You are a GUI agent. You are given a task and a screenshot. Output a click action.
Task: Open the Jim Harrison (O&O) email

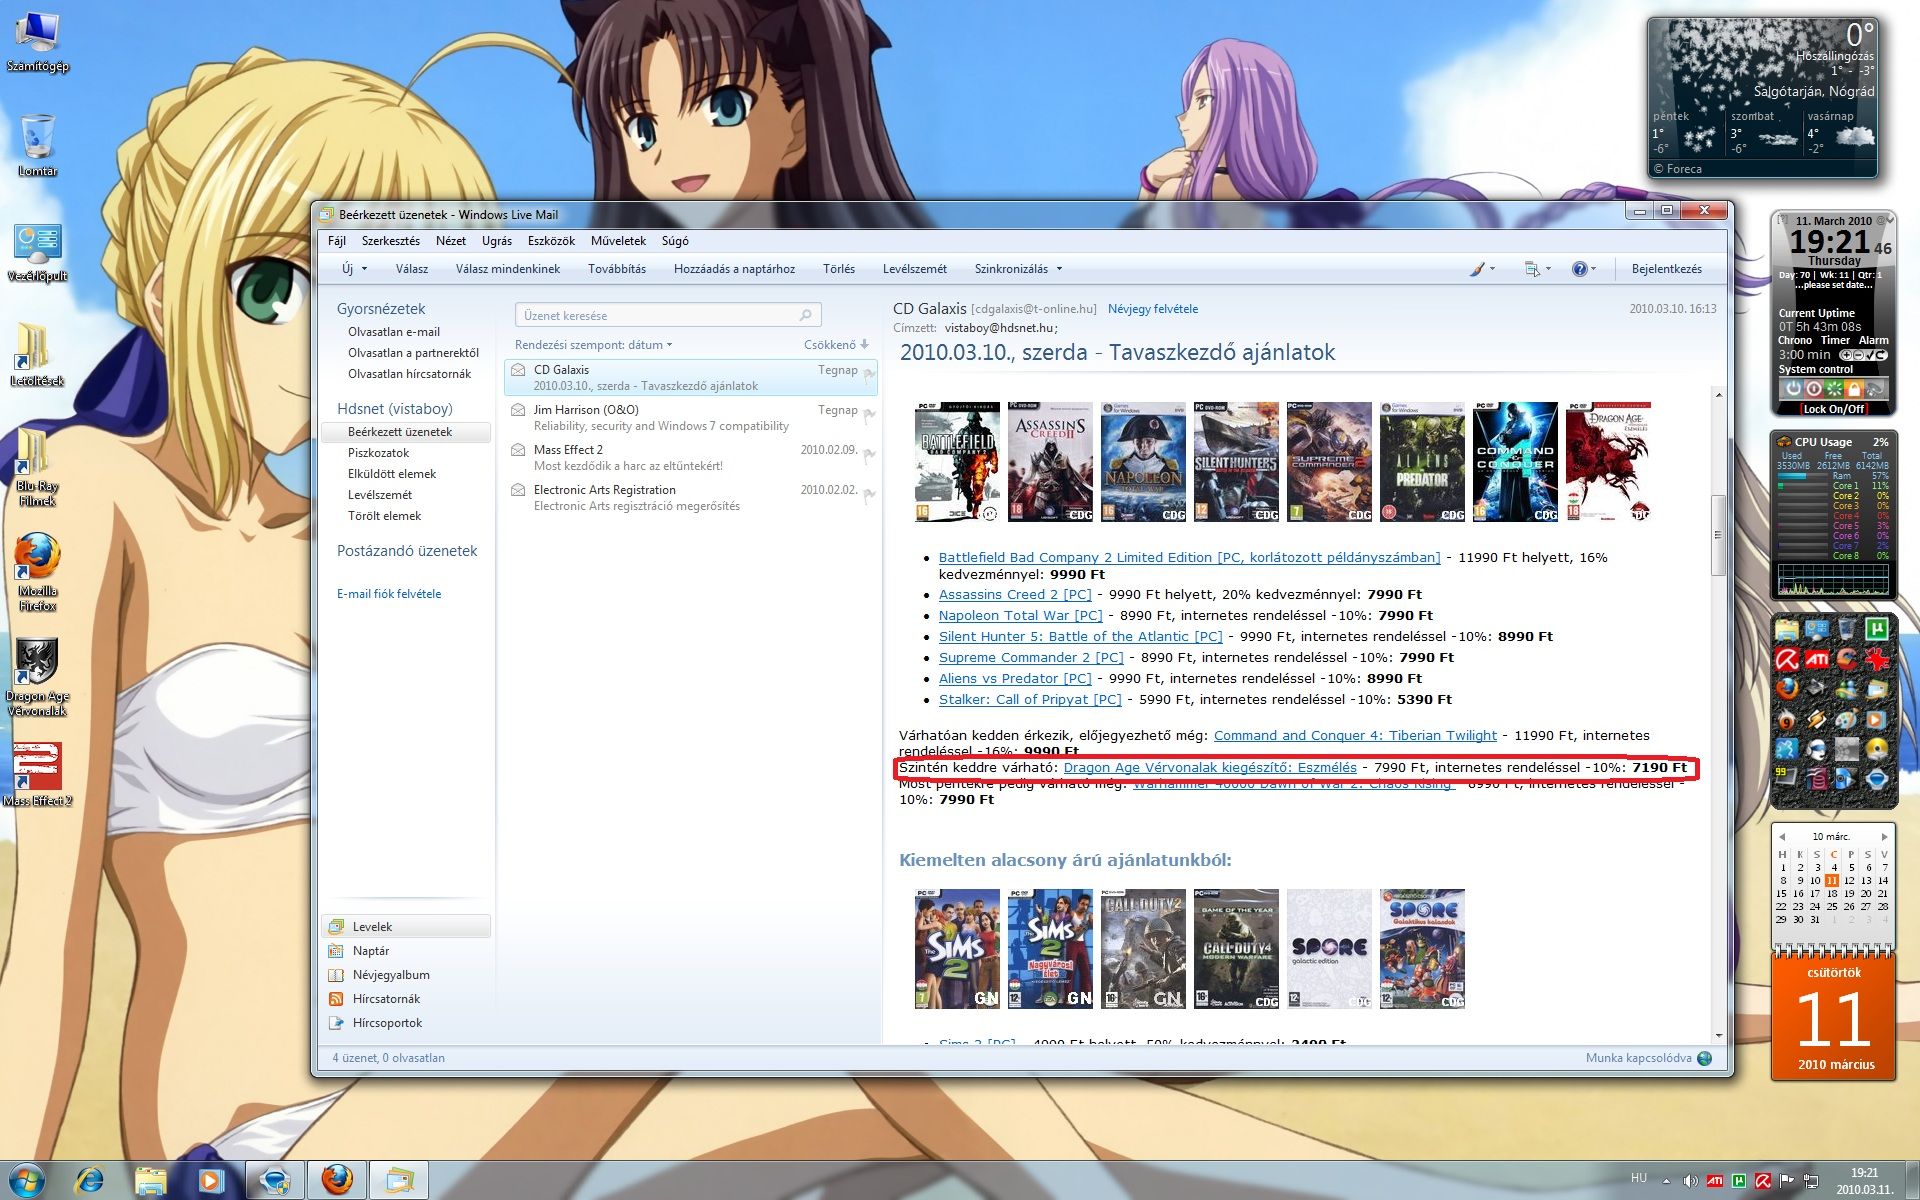690,418
